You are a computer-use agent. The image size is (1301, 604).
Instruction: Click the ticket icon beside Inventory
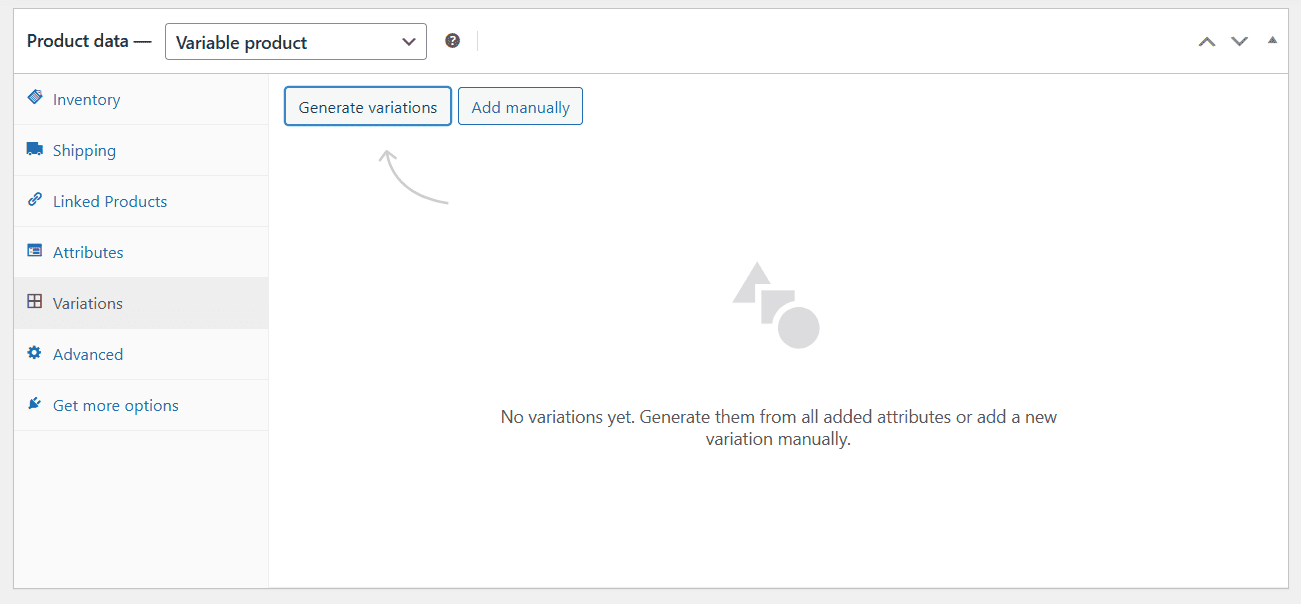tap(35, 98)
